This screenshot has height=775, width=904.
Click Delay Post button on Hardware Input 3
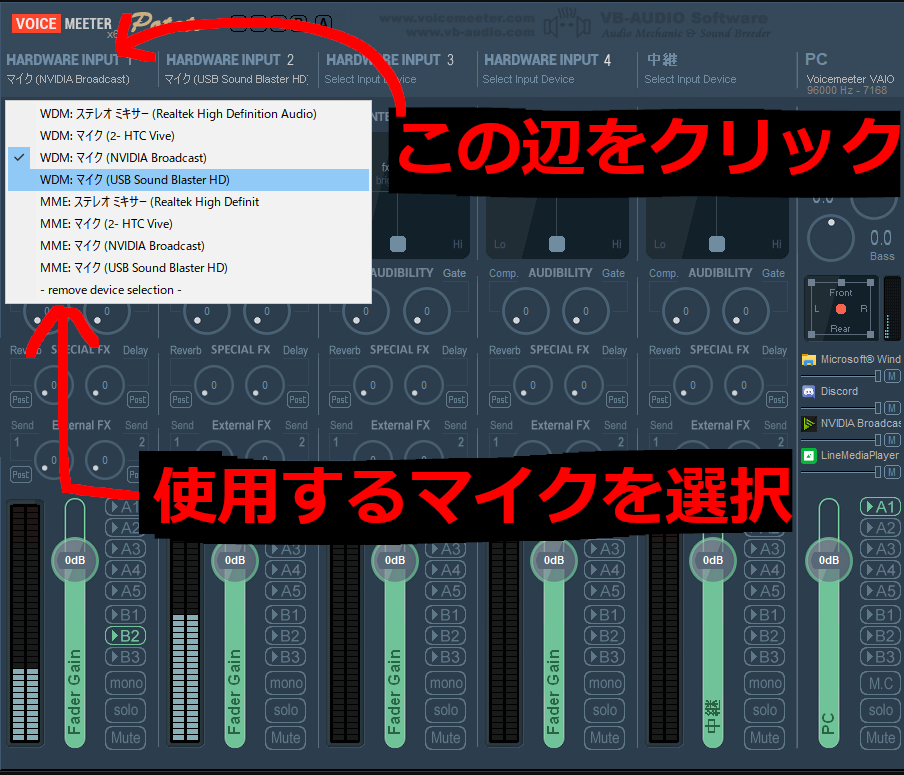point(457,400)
